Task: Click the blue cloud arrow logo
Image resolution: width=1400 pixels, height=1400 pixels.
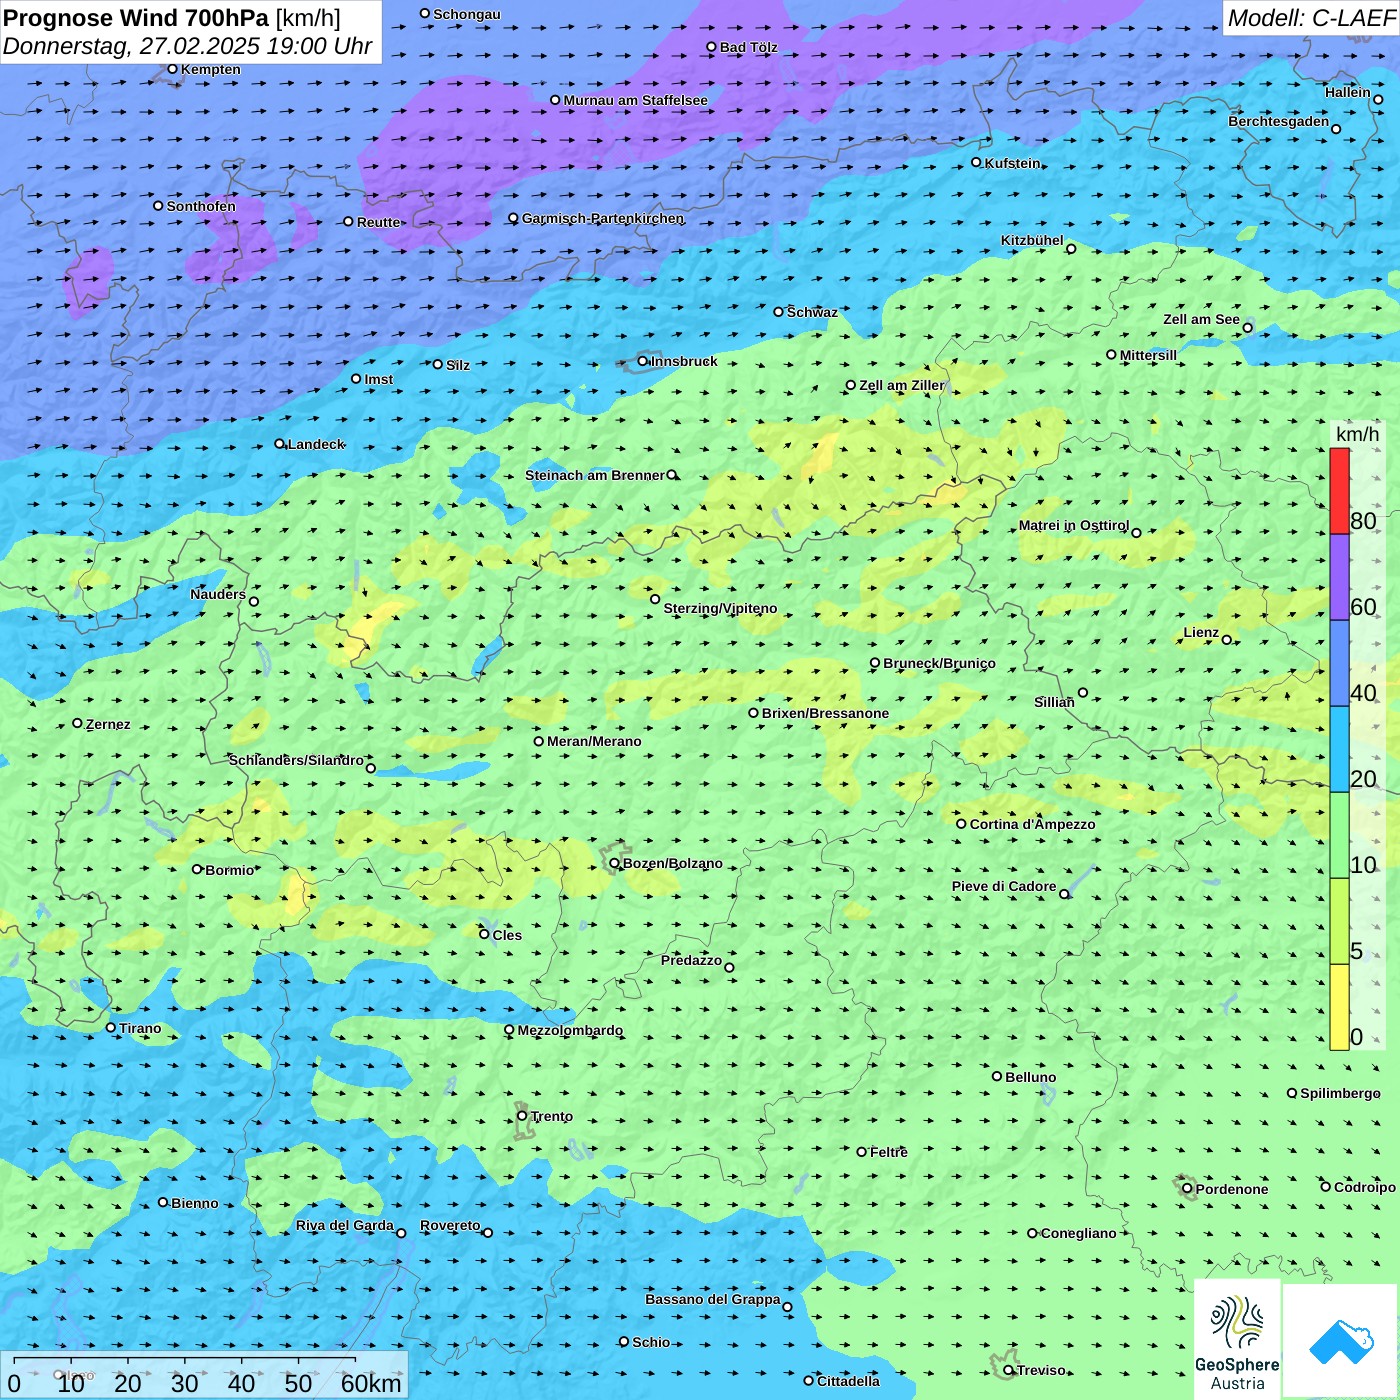Action: (x=1340, y=1341)
